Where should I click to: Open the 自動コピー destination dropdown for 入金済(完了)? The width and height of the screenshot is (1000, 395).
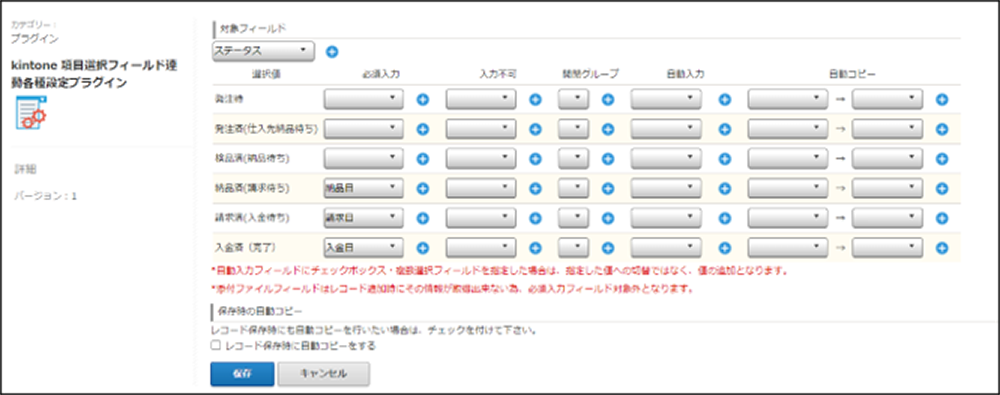pos(887,247)
